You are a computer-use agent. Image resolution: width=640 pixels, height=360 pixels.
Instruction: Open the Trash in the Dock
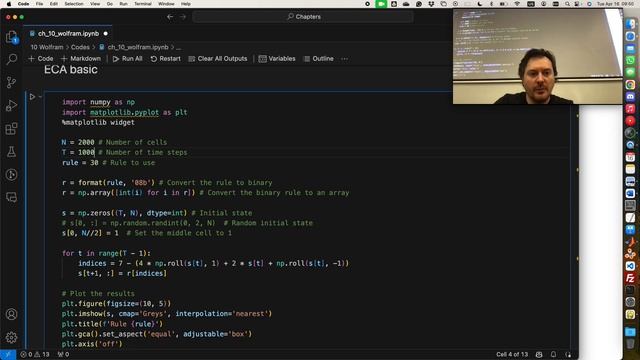630,344
